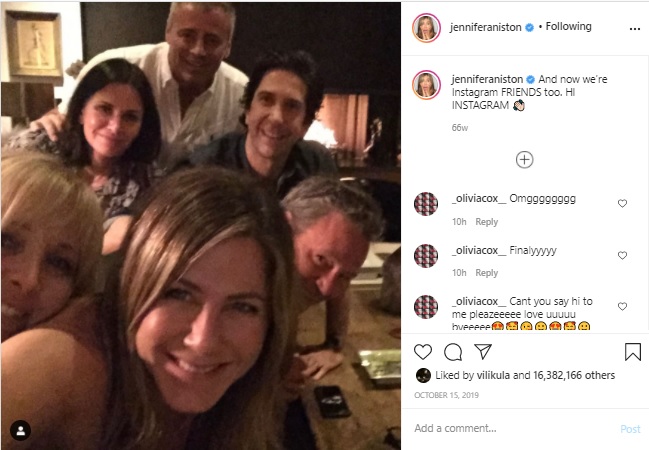This screenshot has width=649, height=450.
Task: Open the jenniferaniston header profile picture
Action: pyautogui.click(x=426, y=28)
